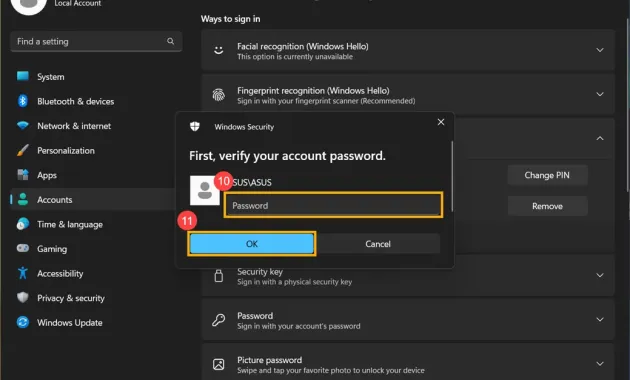Screen dimensions: 630x380
Task: Click the Apps icon in sidebar
Action: 23,175
